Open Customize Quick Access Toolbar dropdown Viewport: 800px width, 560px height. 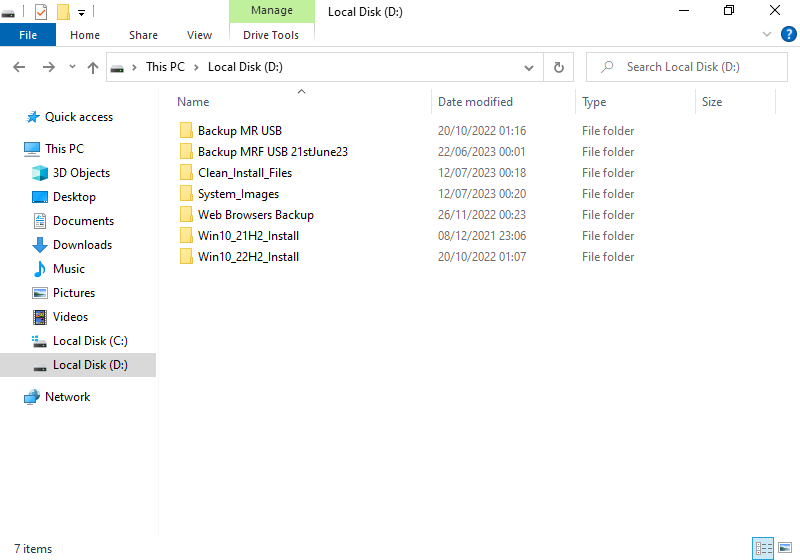[x=82, y=13]
